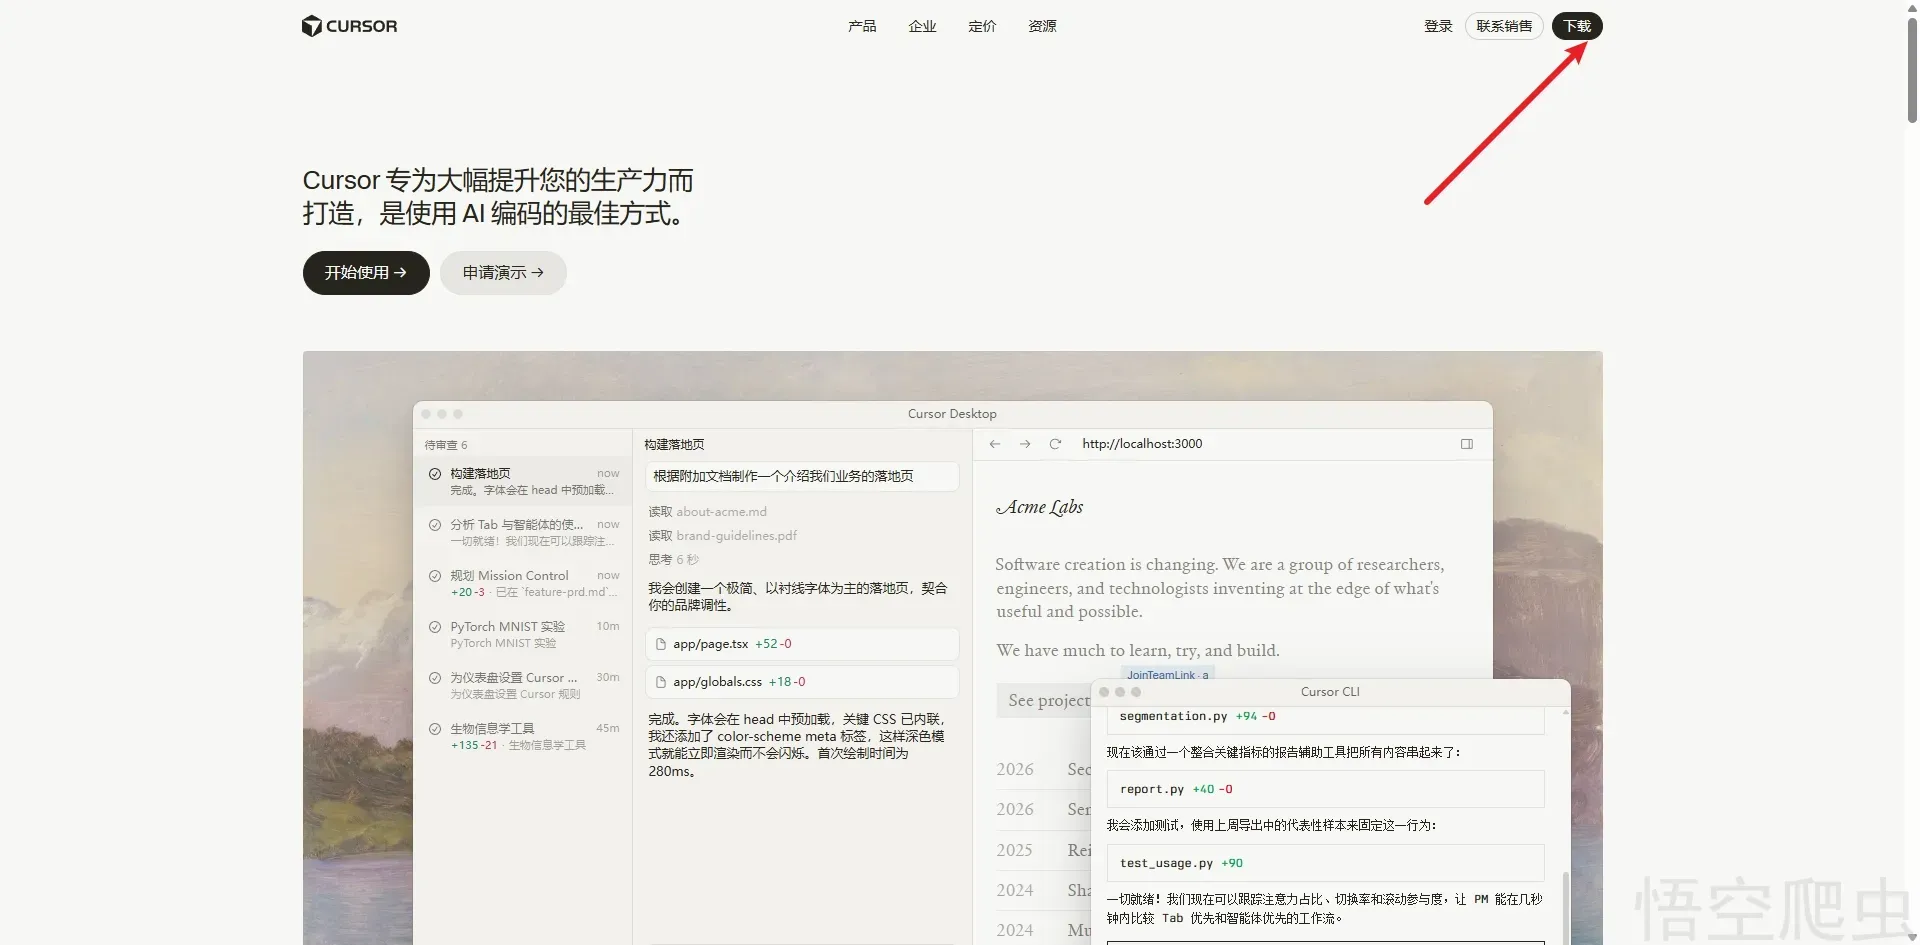1920x945 pixels.
Task: Click the 2025 year entry in the preview
Action: click(1014, 850)
